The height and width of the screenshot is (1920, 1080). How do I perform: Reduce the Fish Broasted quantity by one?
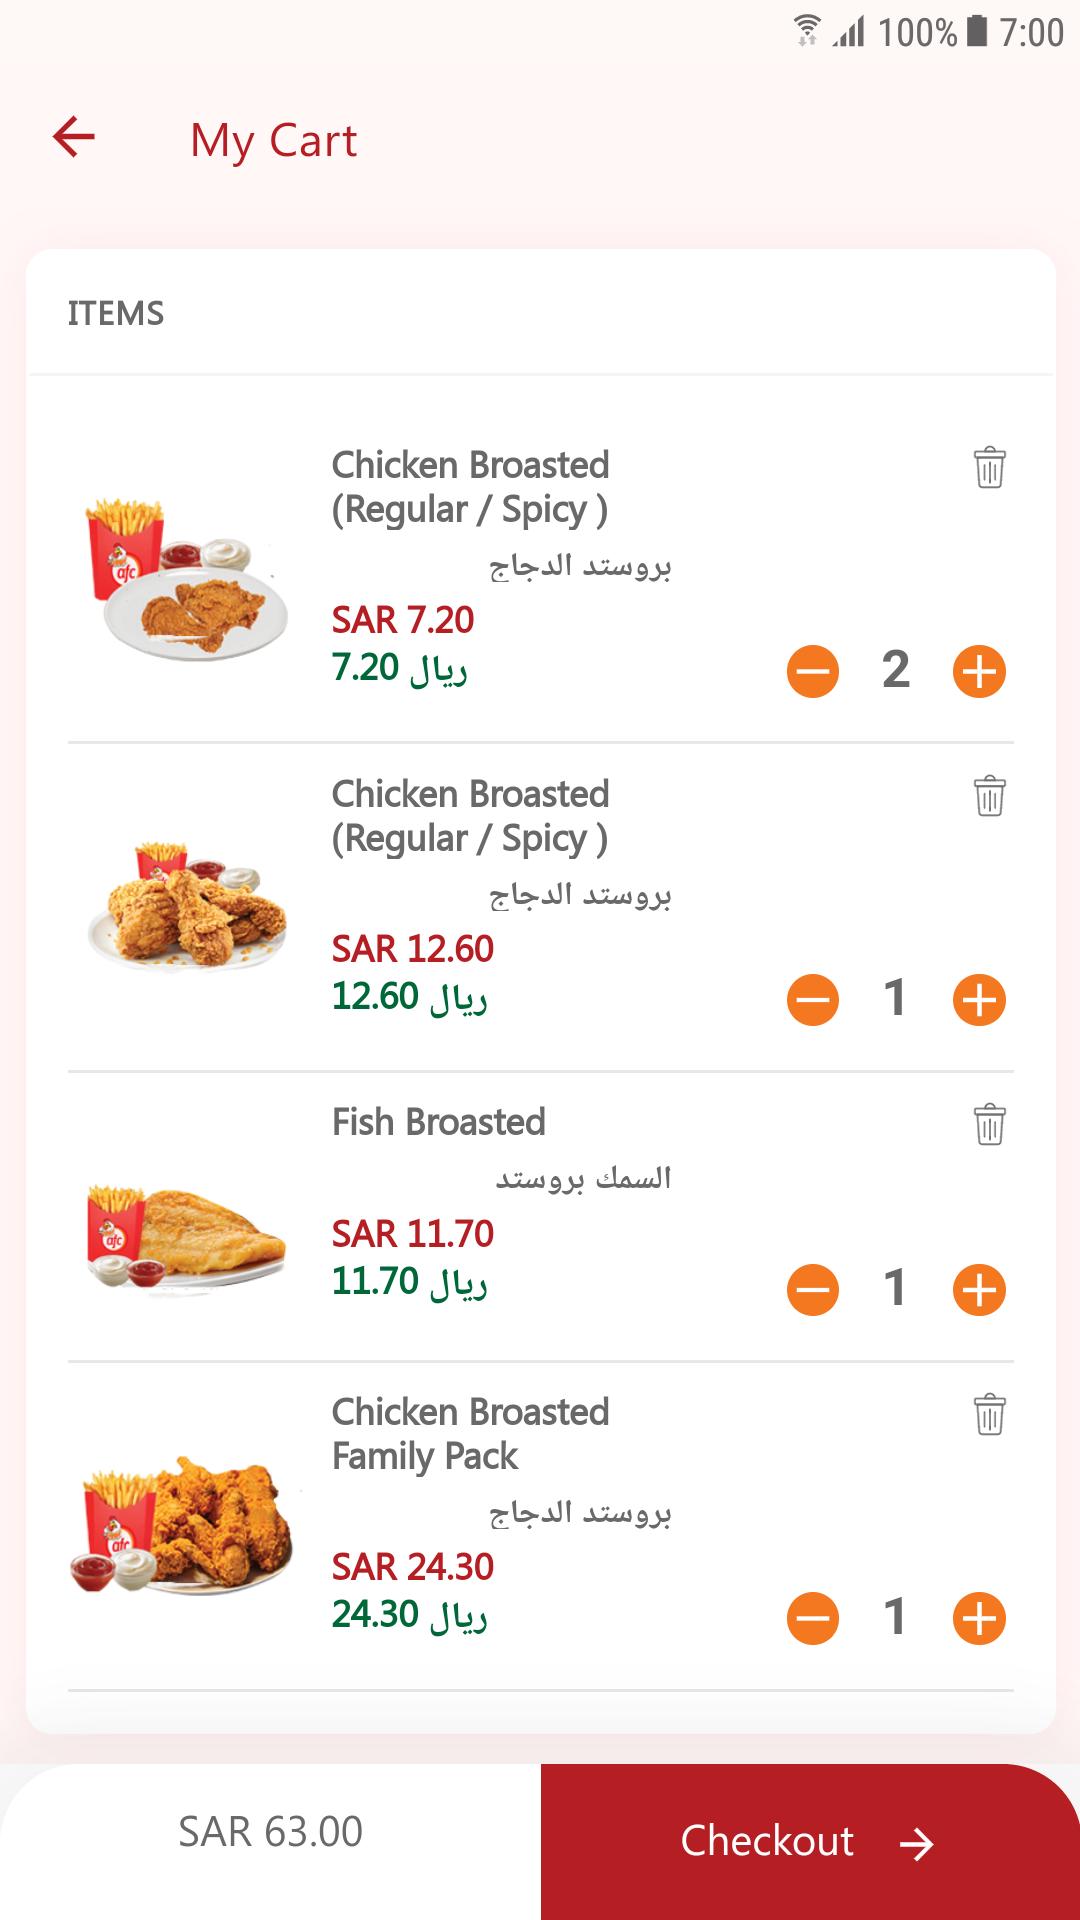pos(813,1290)
